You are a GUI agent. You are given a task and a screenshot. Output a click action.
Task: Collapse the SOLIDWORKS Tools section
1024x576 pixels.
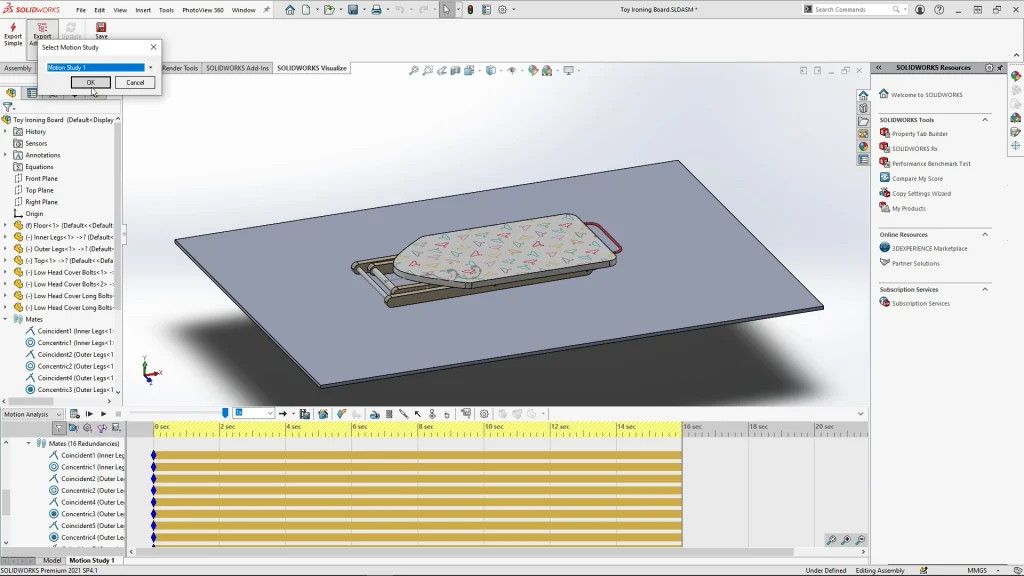tap(984, 120)
